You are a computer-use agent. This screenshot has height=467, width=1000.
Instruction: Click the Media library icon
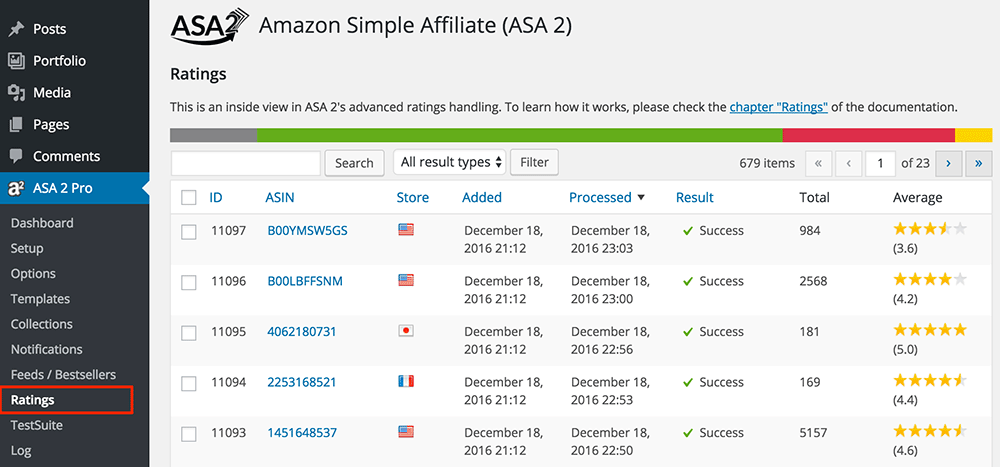tap(16, 93)
